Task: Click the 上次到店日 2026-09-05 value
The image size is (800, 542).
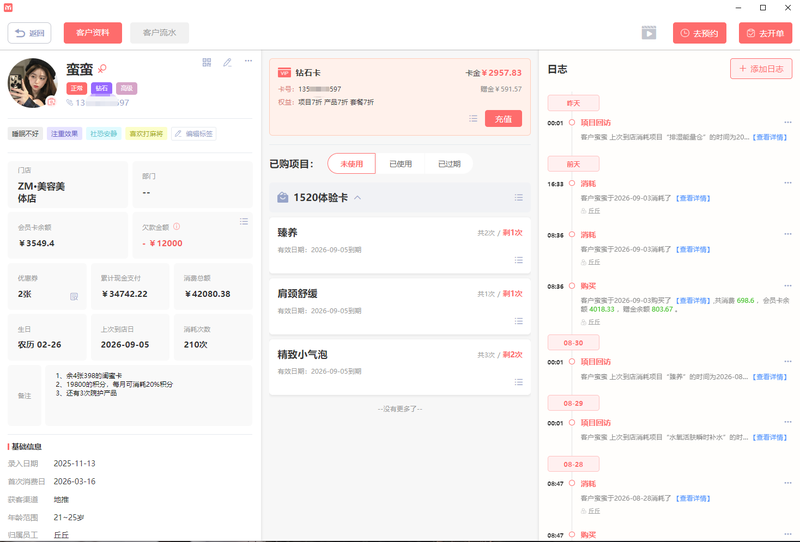Action: 125,344
